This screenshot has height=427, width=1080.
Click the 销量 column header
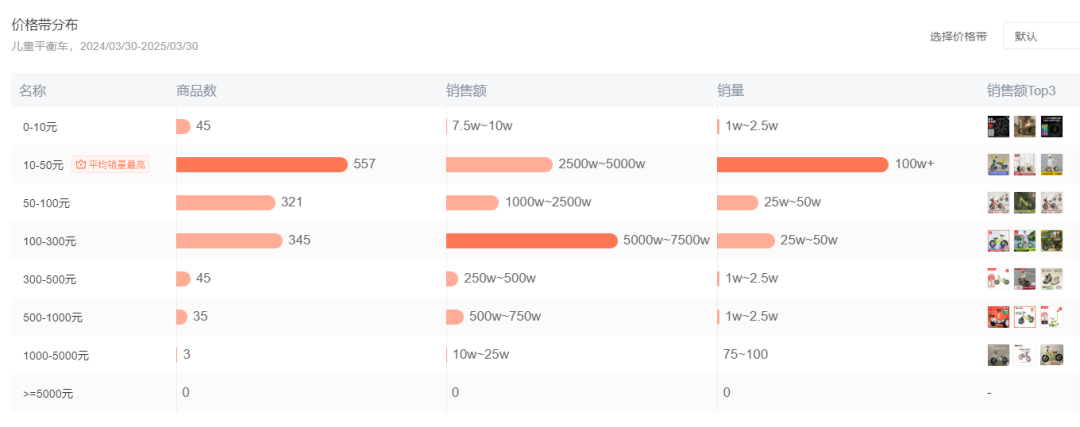730,91
